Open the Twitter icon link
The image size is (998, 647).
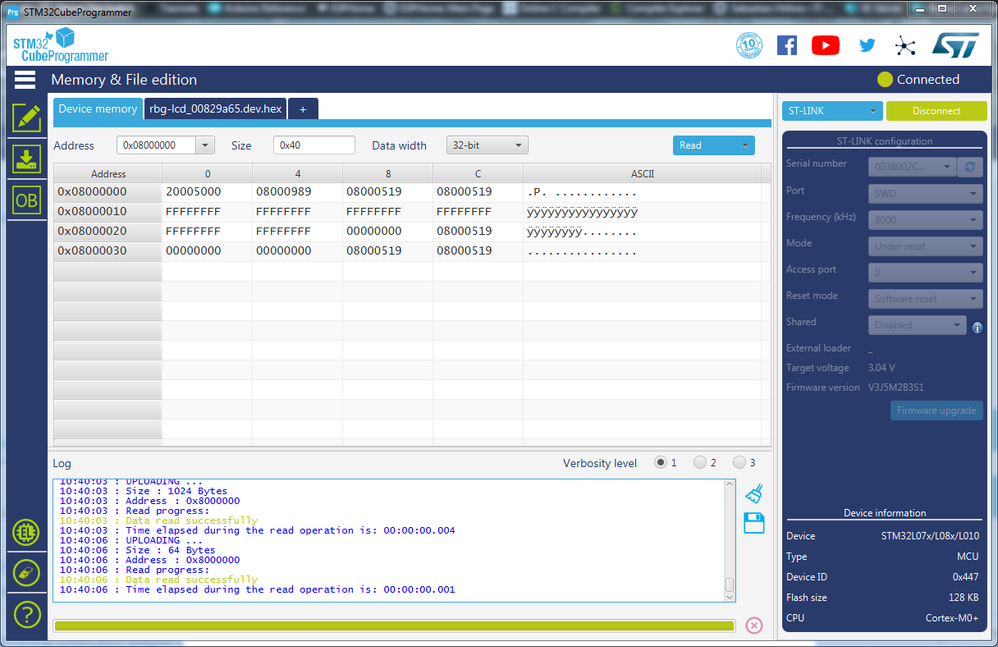click(x=867, y=45)
